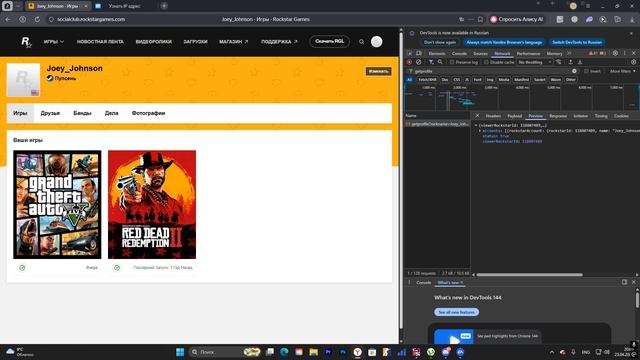Open the site search magnifier icon
Screen dimensions: 640x360
pyautogui.click(x=361, y=42)
